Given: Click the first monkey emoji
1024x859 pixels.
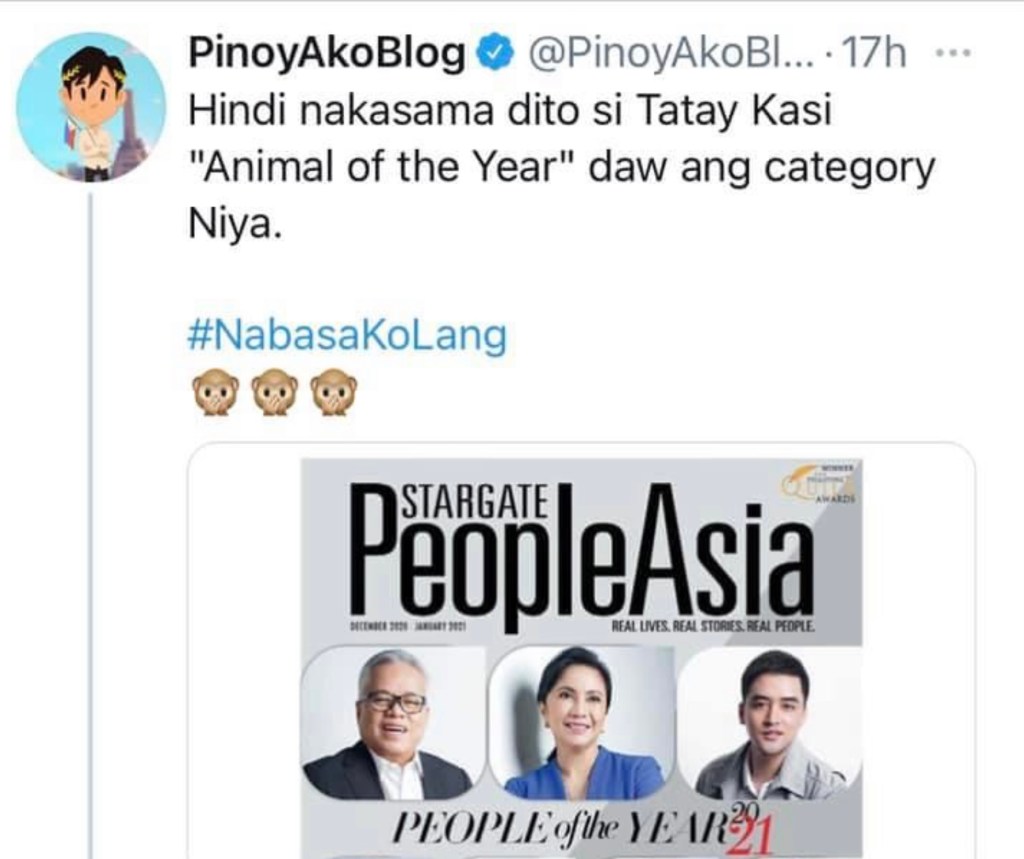Looking at the screenshot, I should [214, 392].
